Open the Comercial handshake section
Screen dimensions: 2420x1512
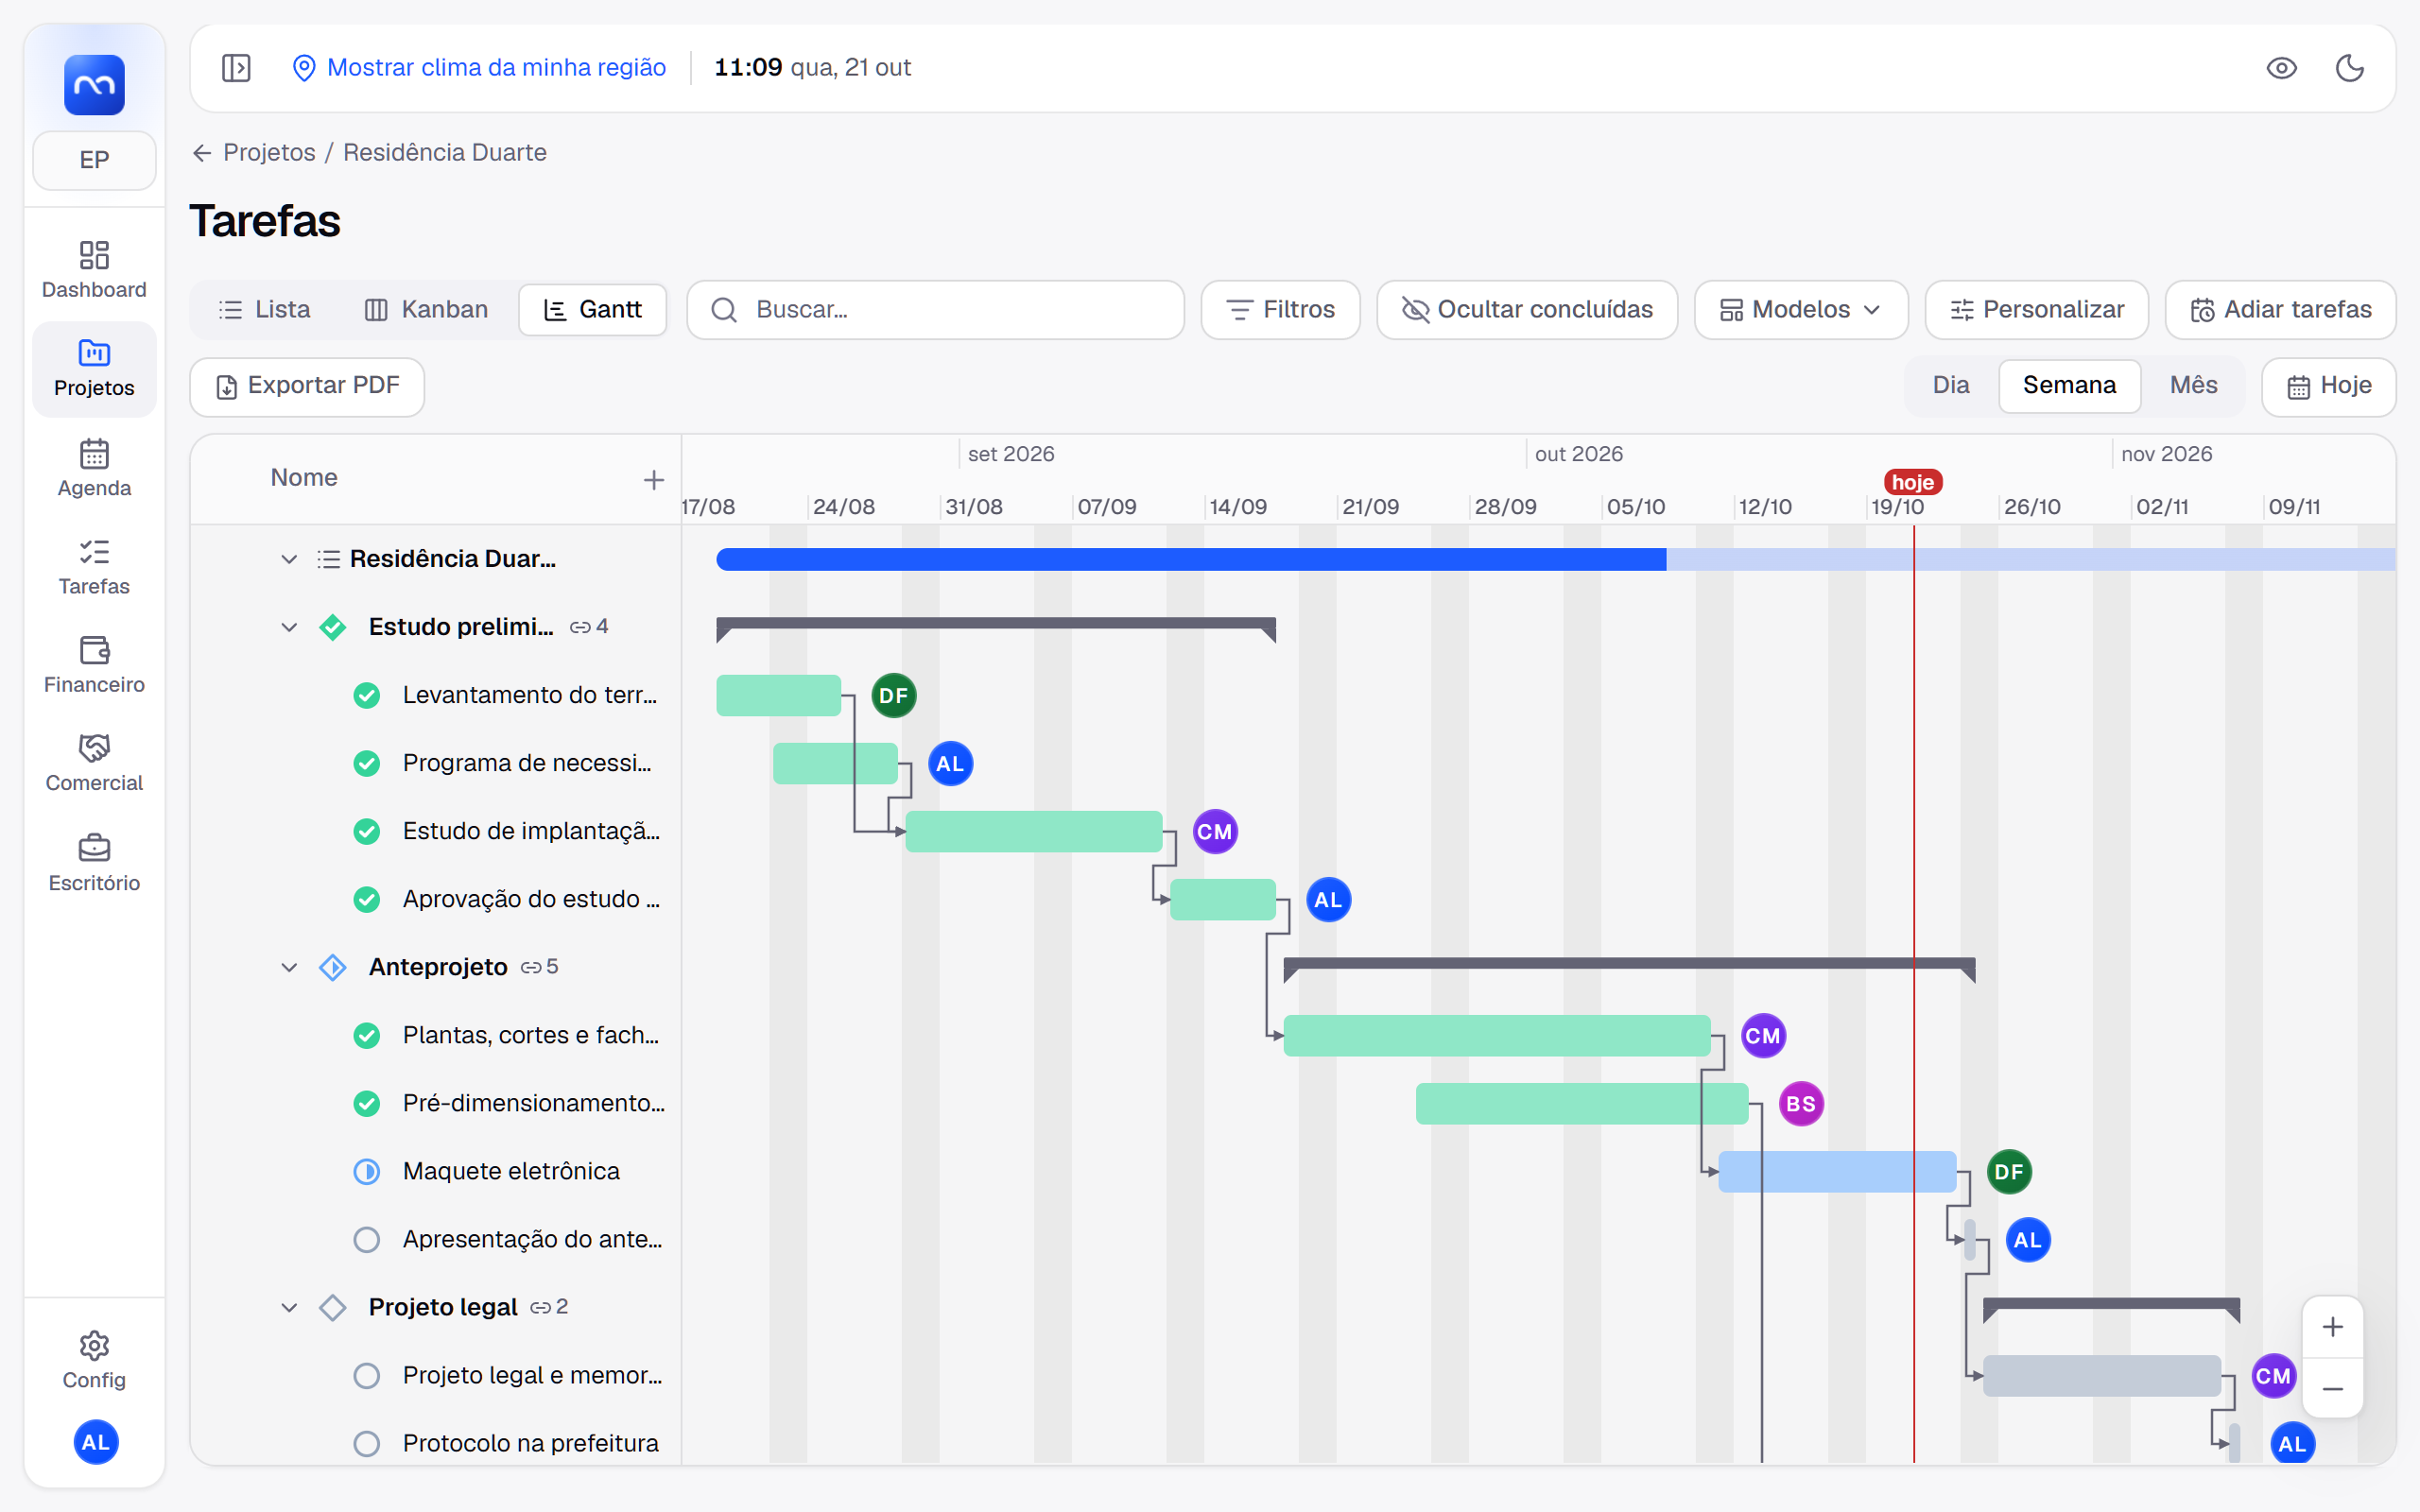[x=94, y=763]
